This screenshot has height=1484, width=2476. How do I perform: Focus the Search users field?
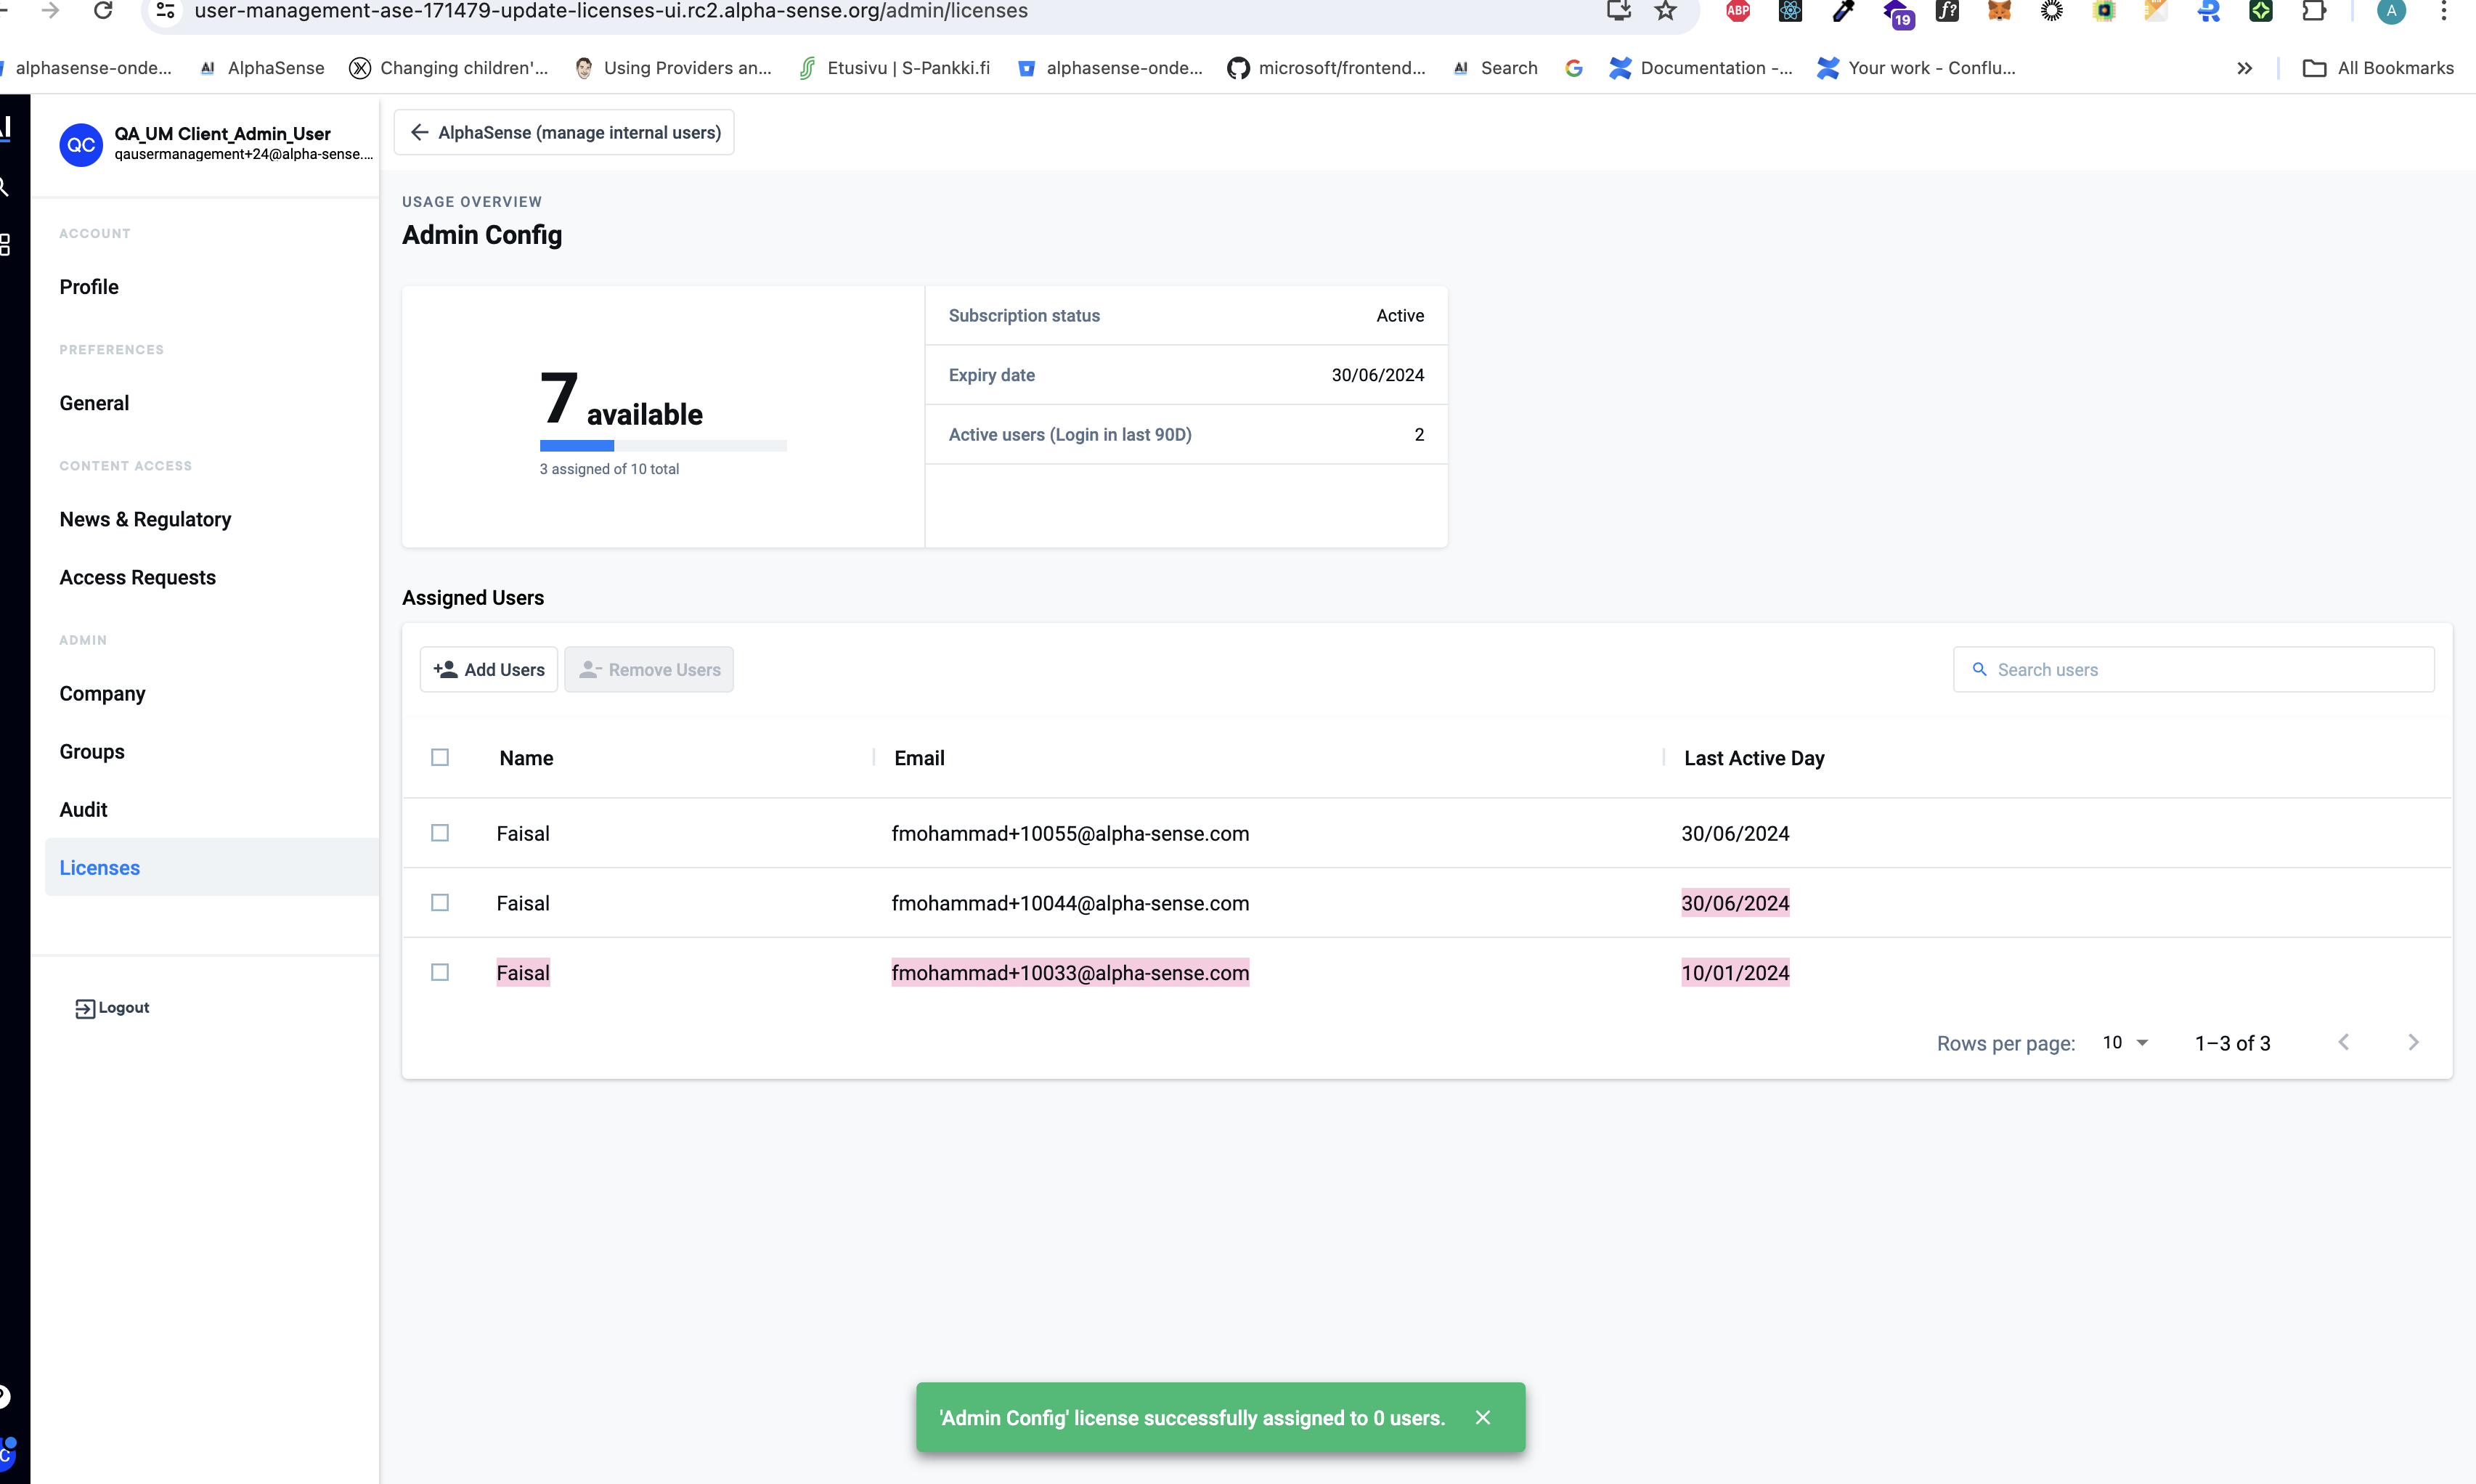point(2194,669)
